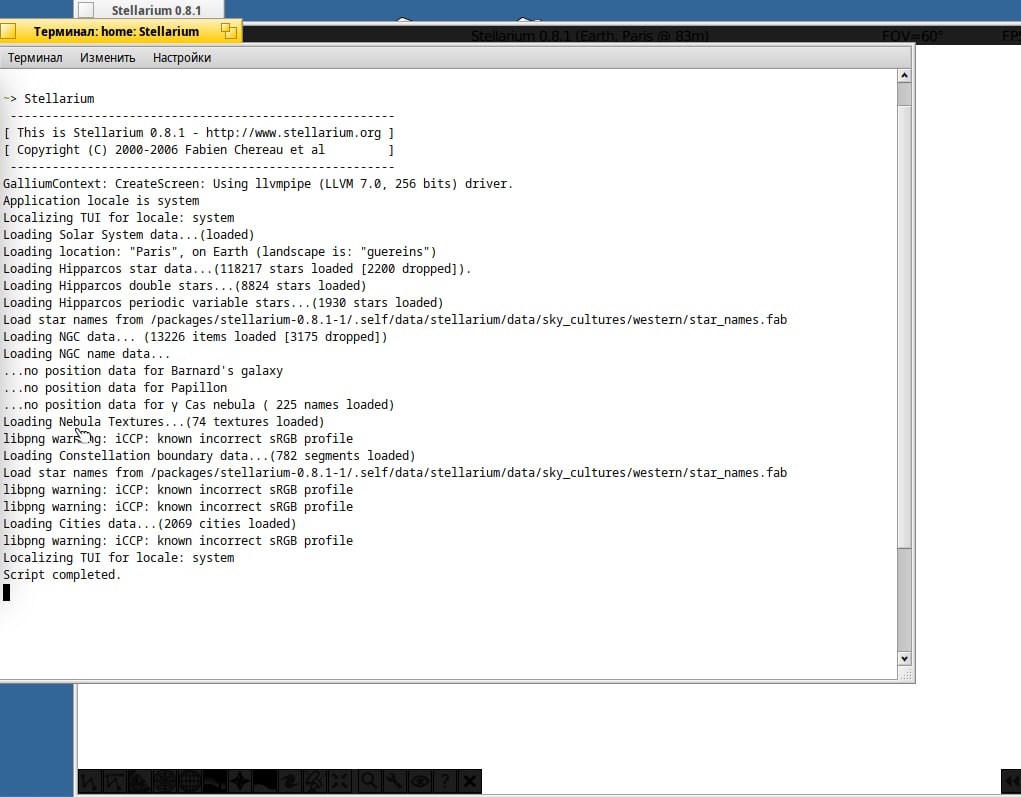This screenshot has width=1021, height=797.
Task: Toggle ground landscape in Stellarium toolbar
Action: click(217, 781)
